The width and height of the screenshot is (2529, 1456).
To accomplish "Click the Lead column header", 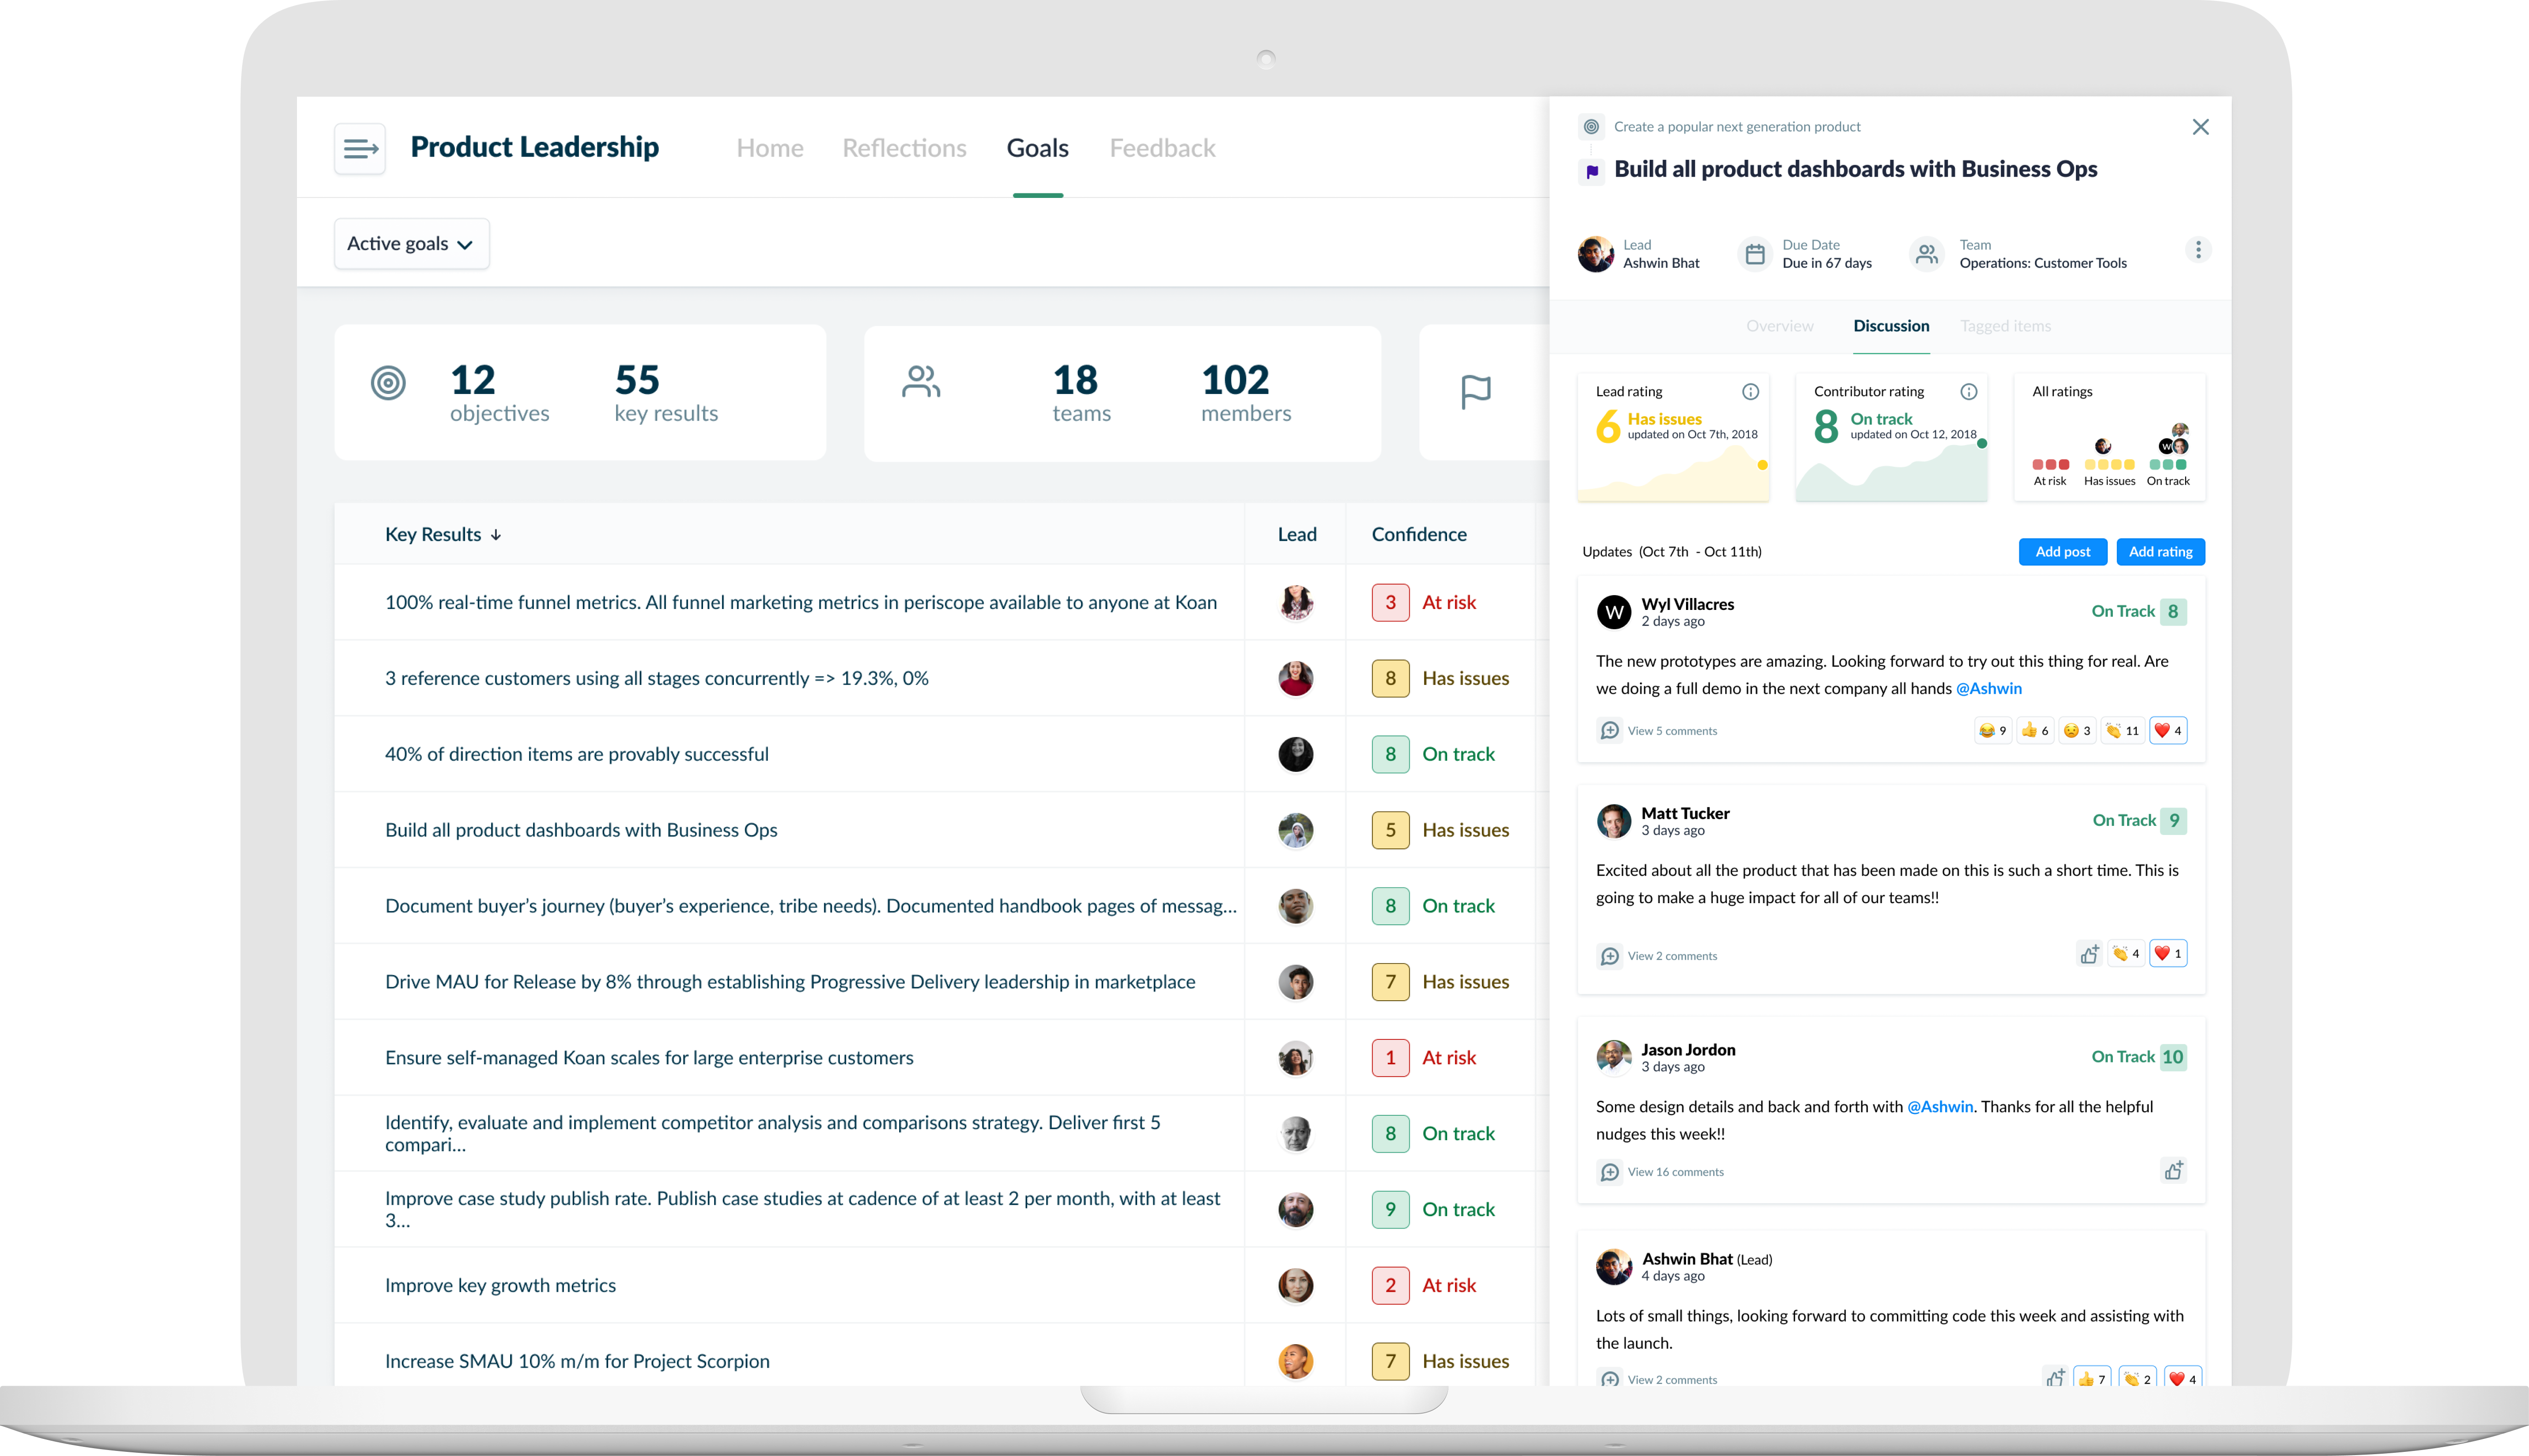I will click(x=1297, y=535).
